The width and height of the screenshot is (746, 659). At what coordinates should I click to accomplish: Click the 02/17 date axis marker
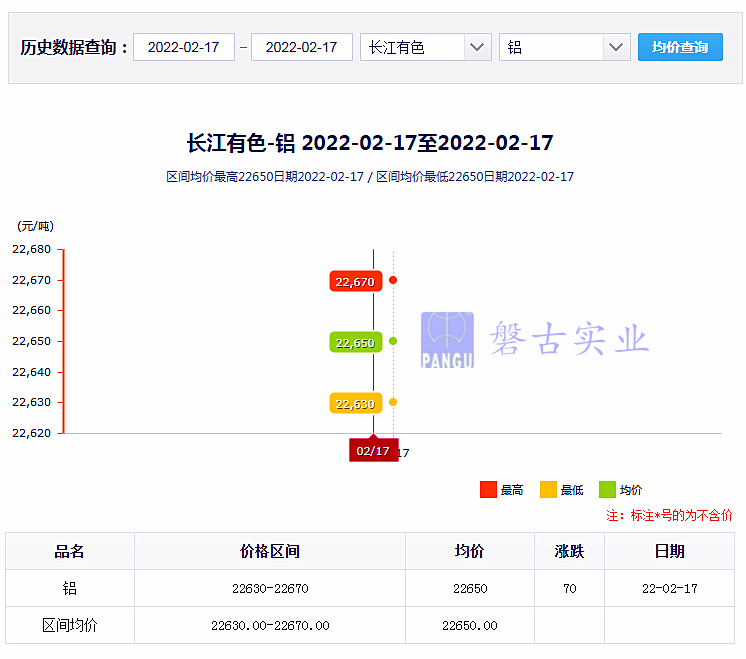click(373, 450)
